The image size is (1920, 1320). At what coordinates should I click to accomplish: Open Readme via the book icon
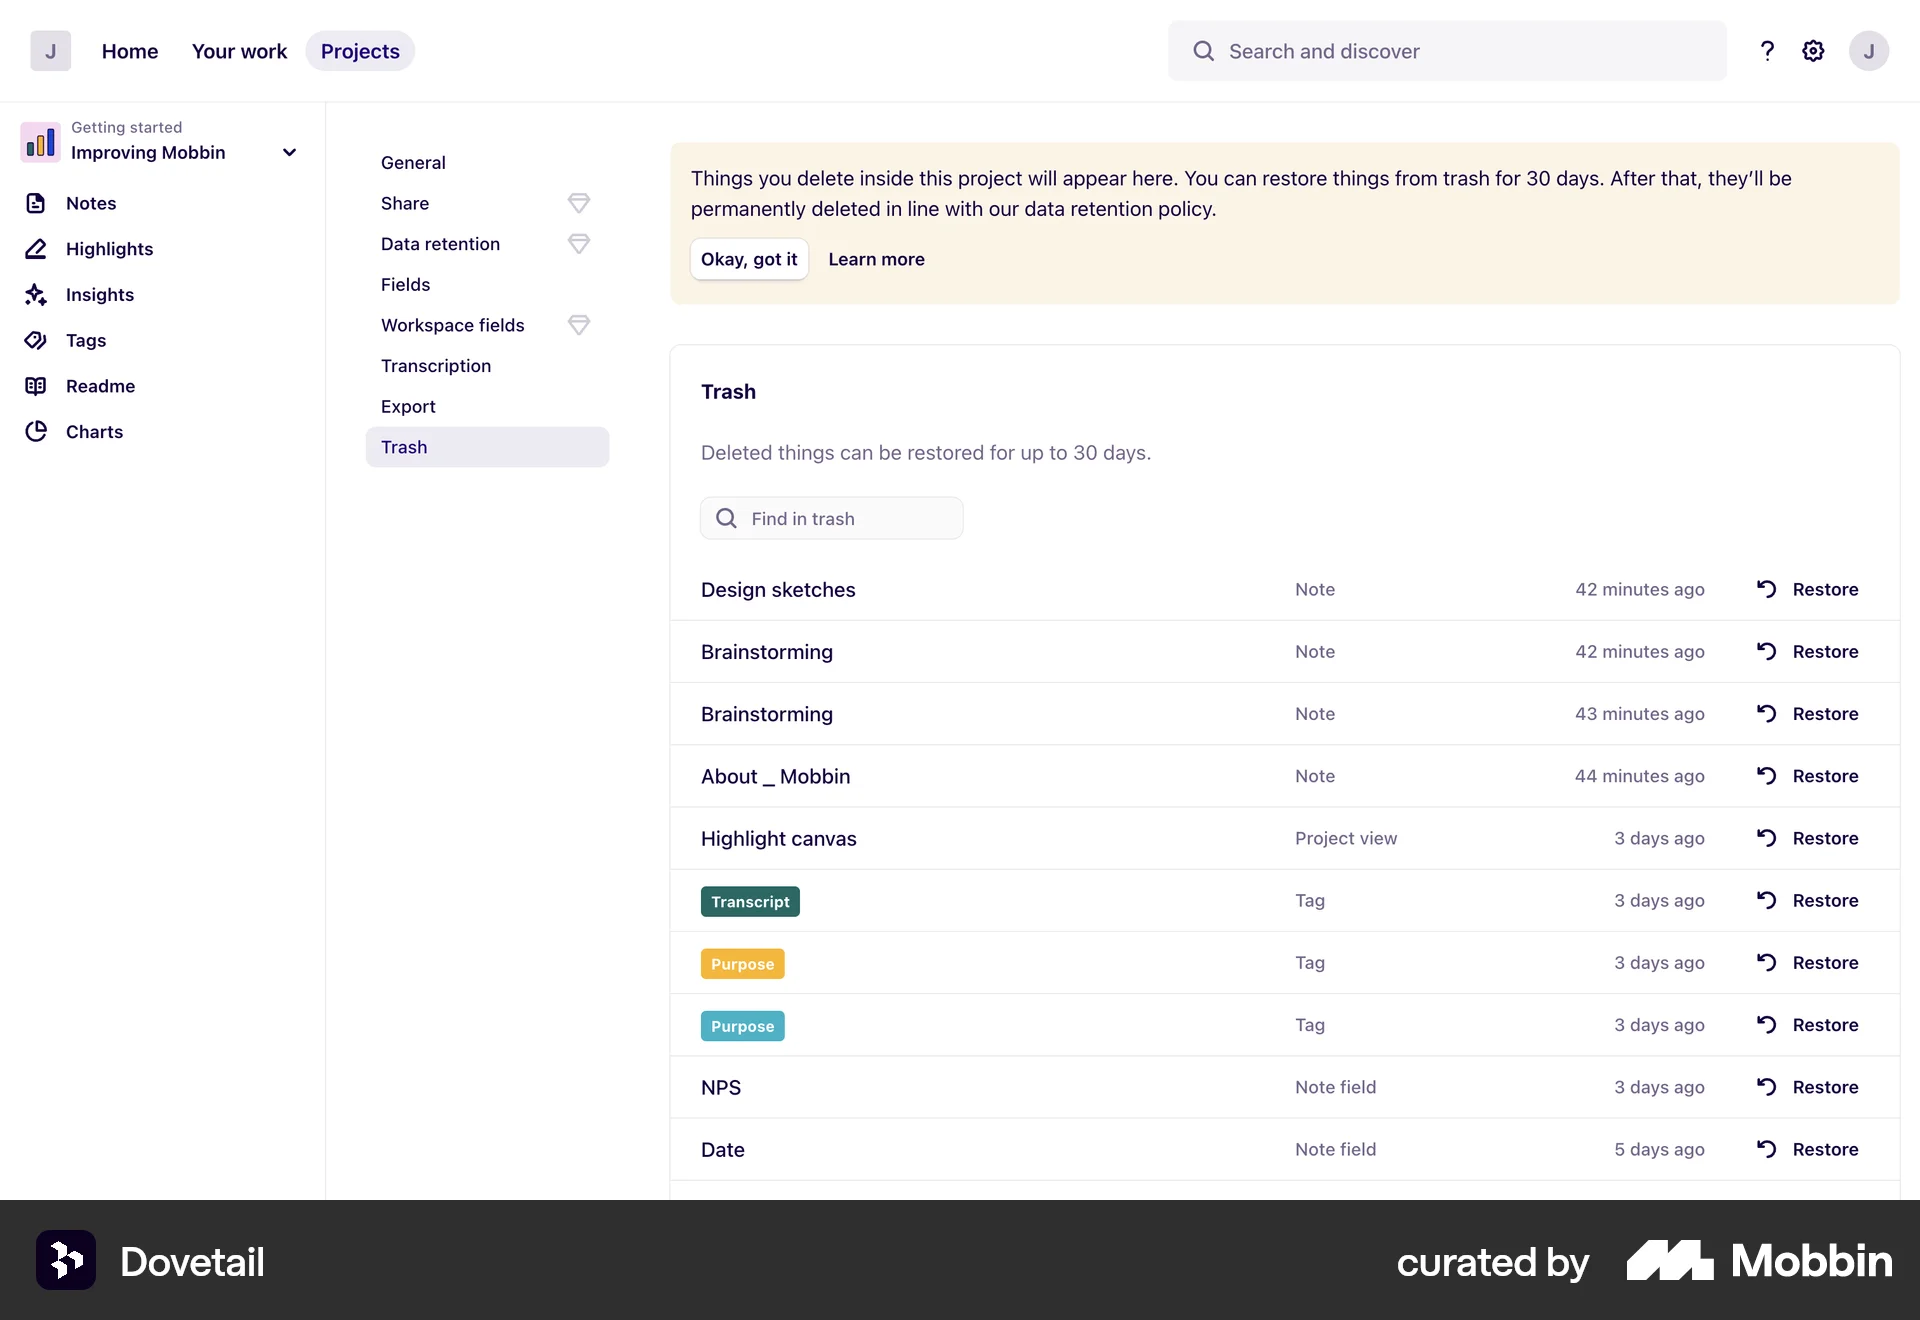coord(36,386)
